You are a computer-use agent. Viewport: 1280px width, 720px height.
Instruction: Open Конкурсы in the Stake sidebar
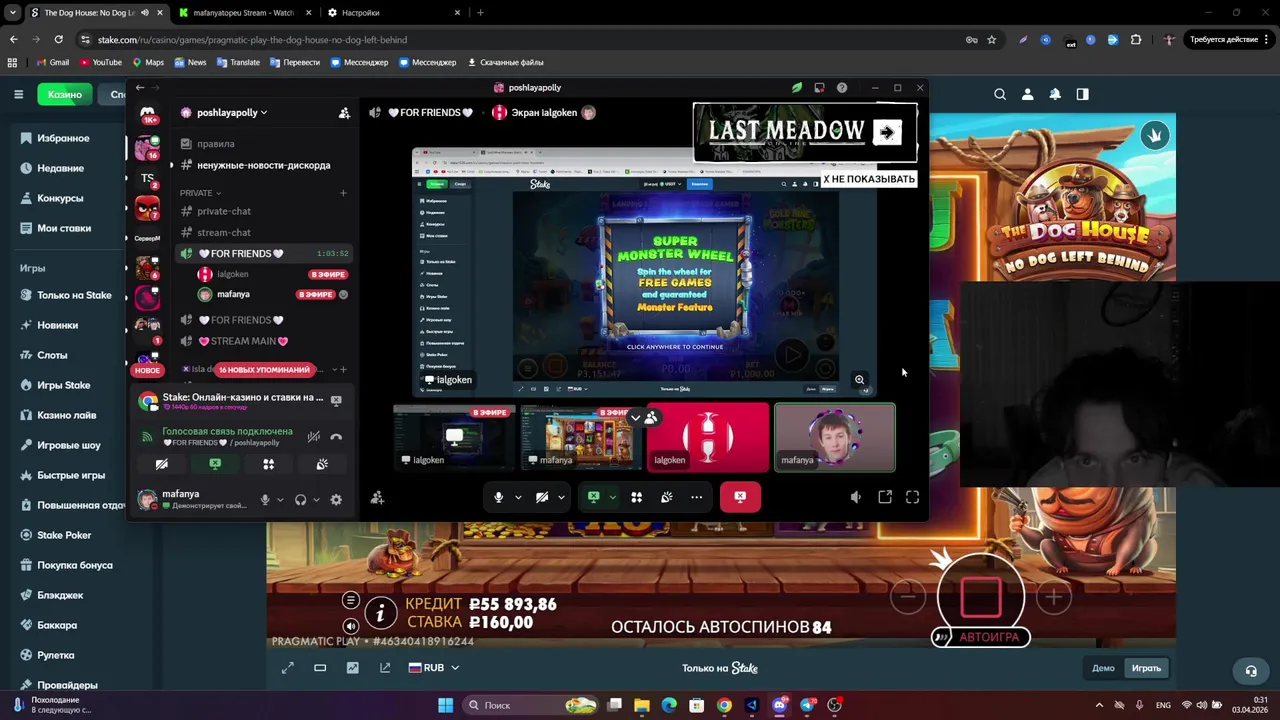(x=60, y=198)
